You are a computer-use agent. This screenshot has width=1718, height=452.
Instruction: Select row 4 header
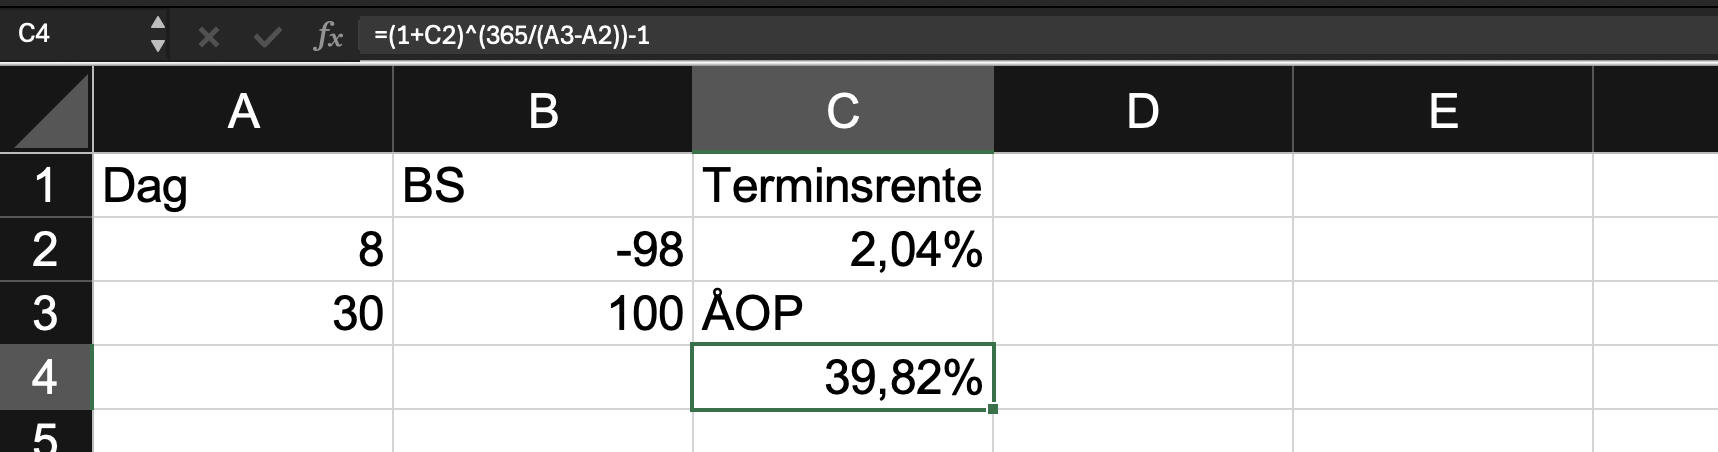pyautogui.click(x=46, y=377)
